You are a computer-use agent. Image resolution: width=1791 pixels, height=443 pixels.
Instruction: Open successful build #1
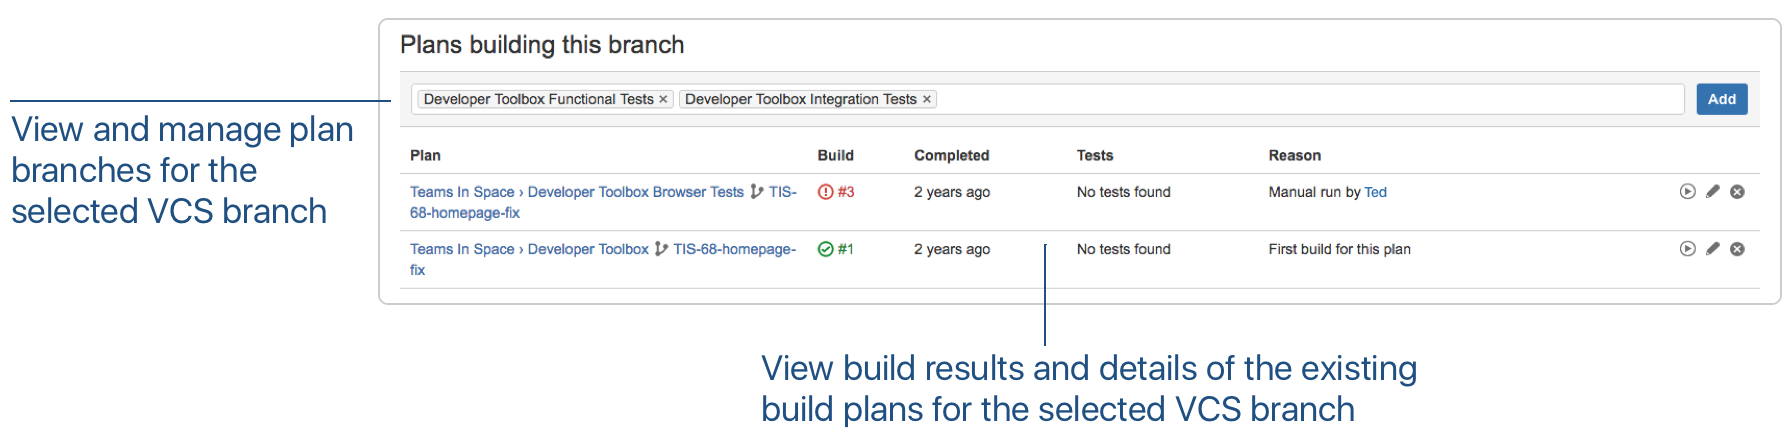[x=836, y=249]
